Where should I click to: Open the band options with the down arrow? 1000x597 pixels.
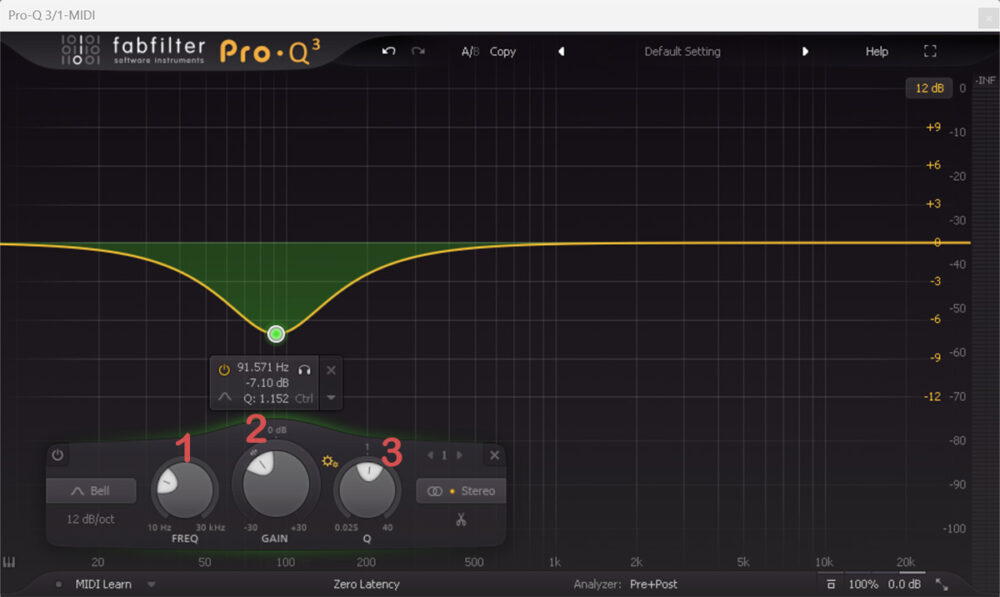(x=330, y=397)
